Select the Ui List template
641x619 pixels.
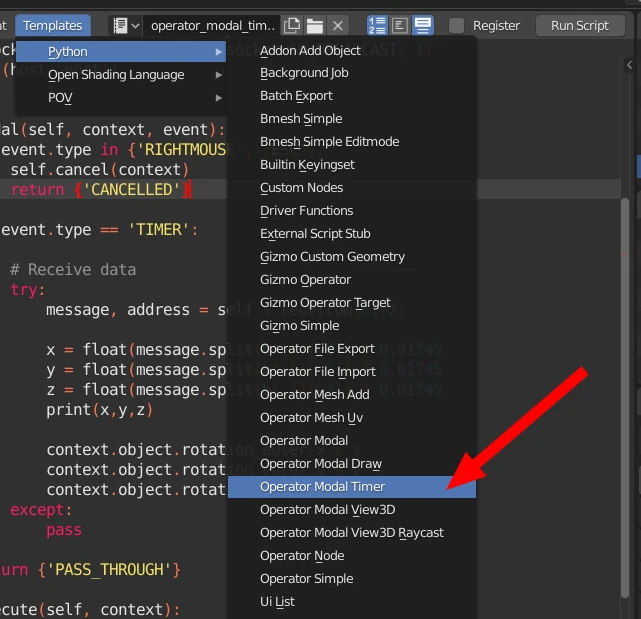[277, 602]
